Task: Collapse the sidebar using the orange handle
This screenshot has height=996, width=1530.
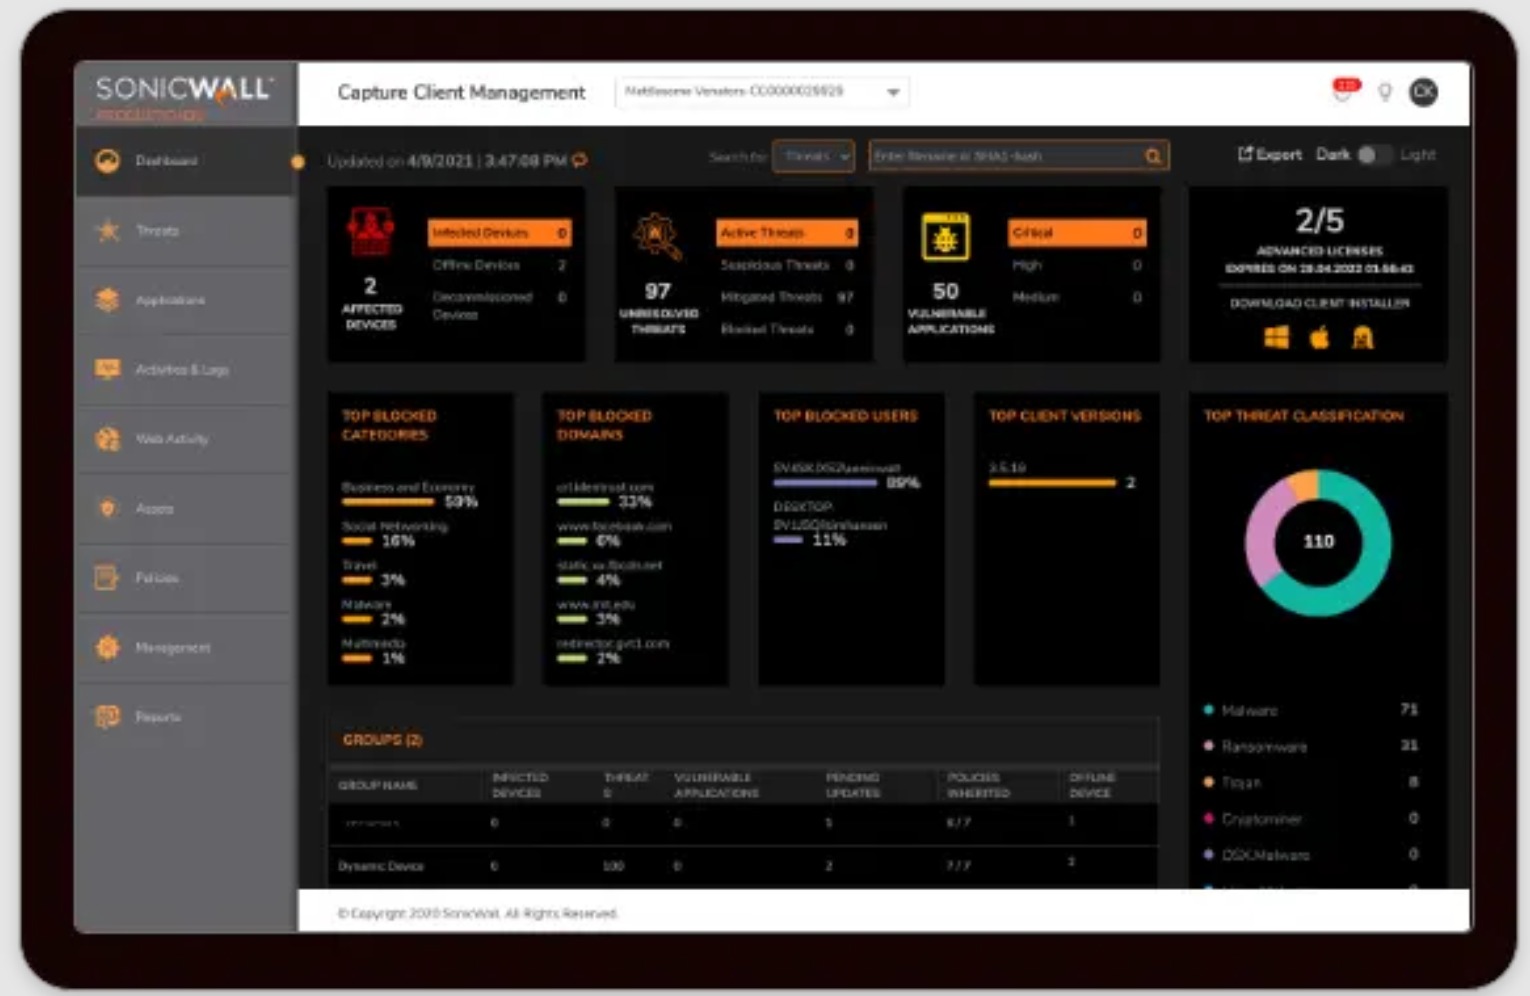Action: (297, 162)
